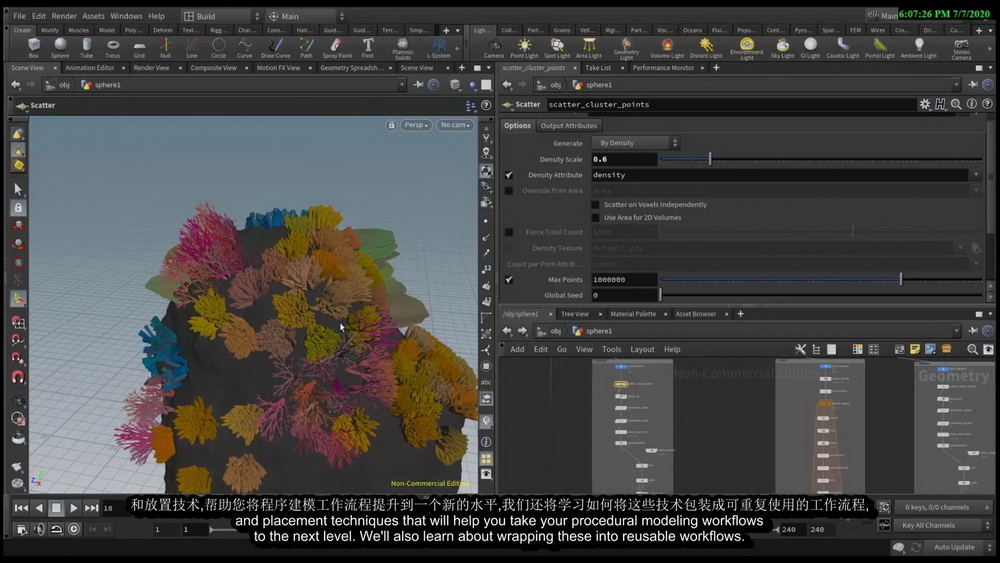Select the Tube shelf tool
The width and height of the screenshot is (1000, 563).
pos(87,48)
